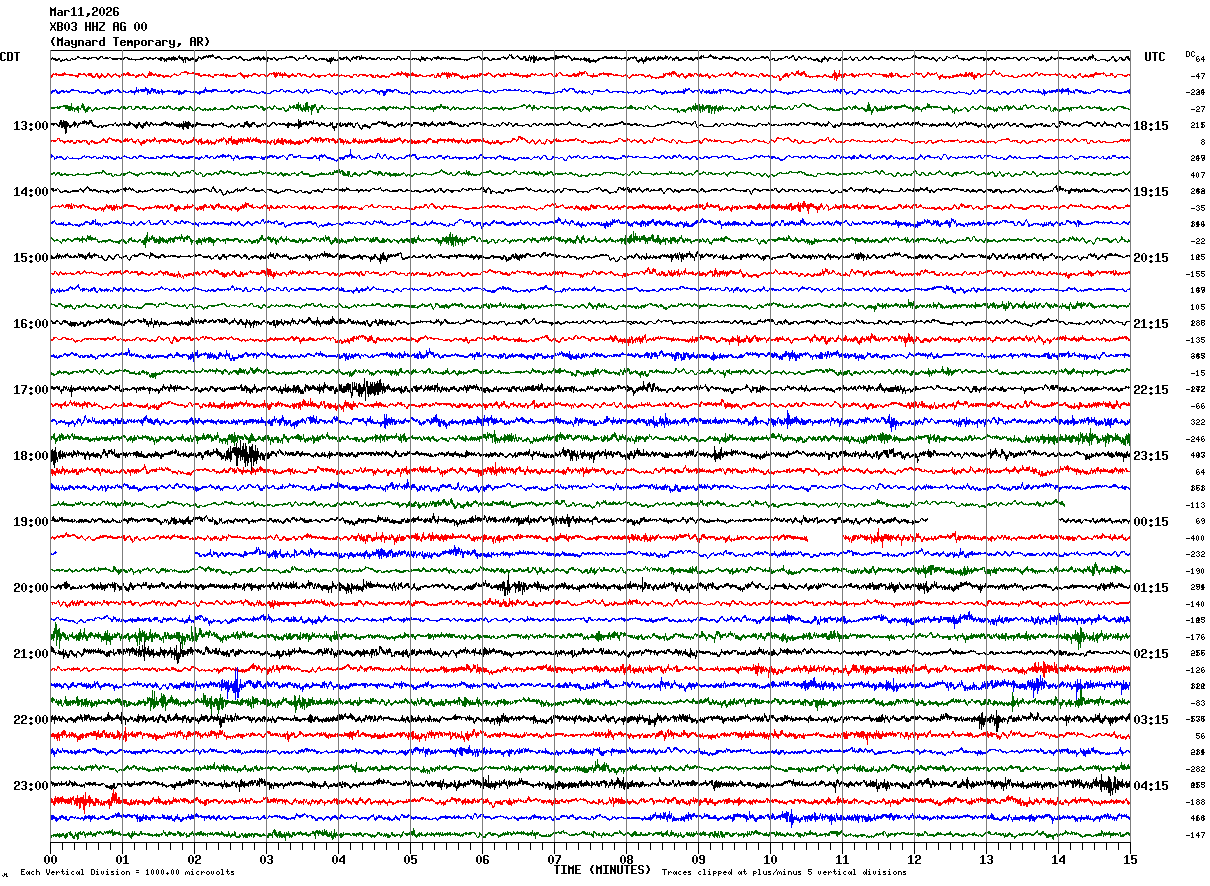
Task: Click the DC offset value -176
Action: 1197,637
